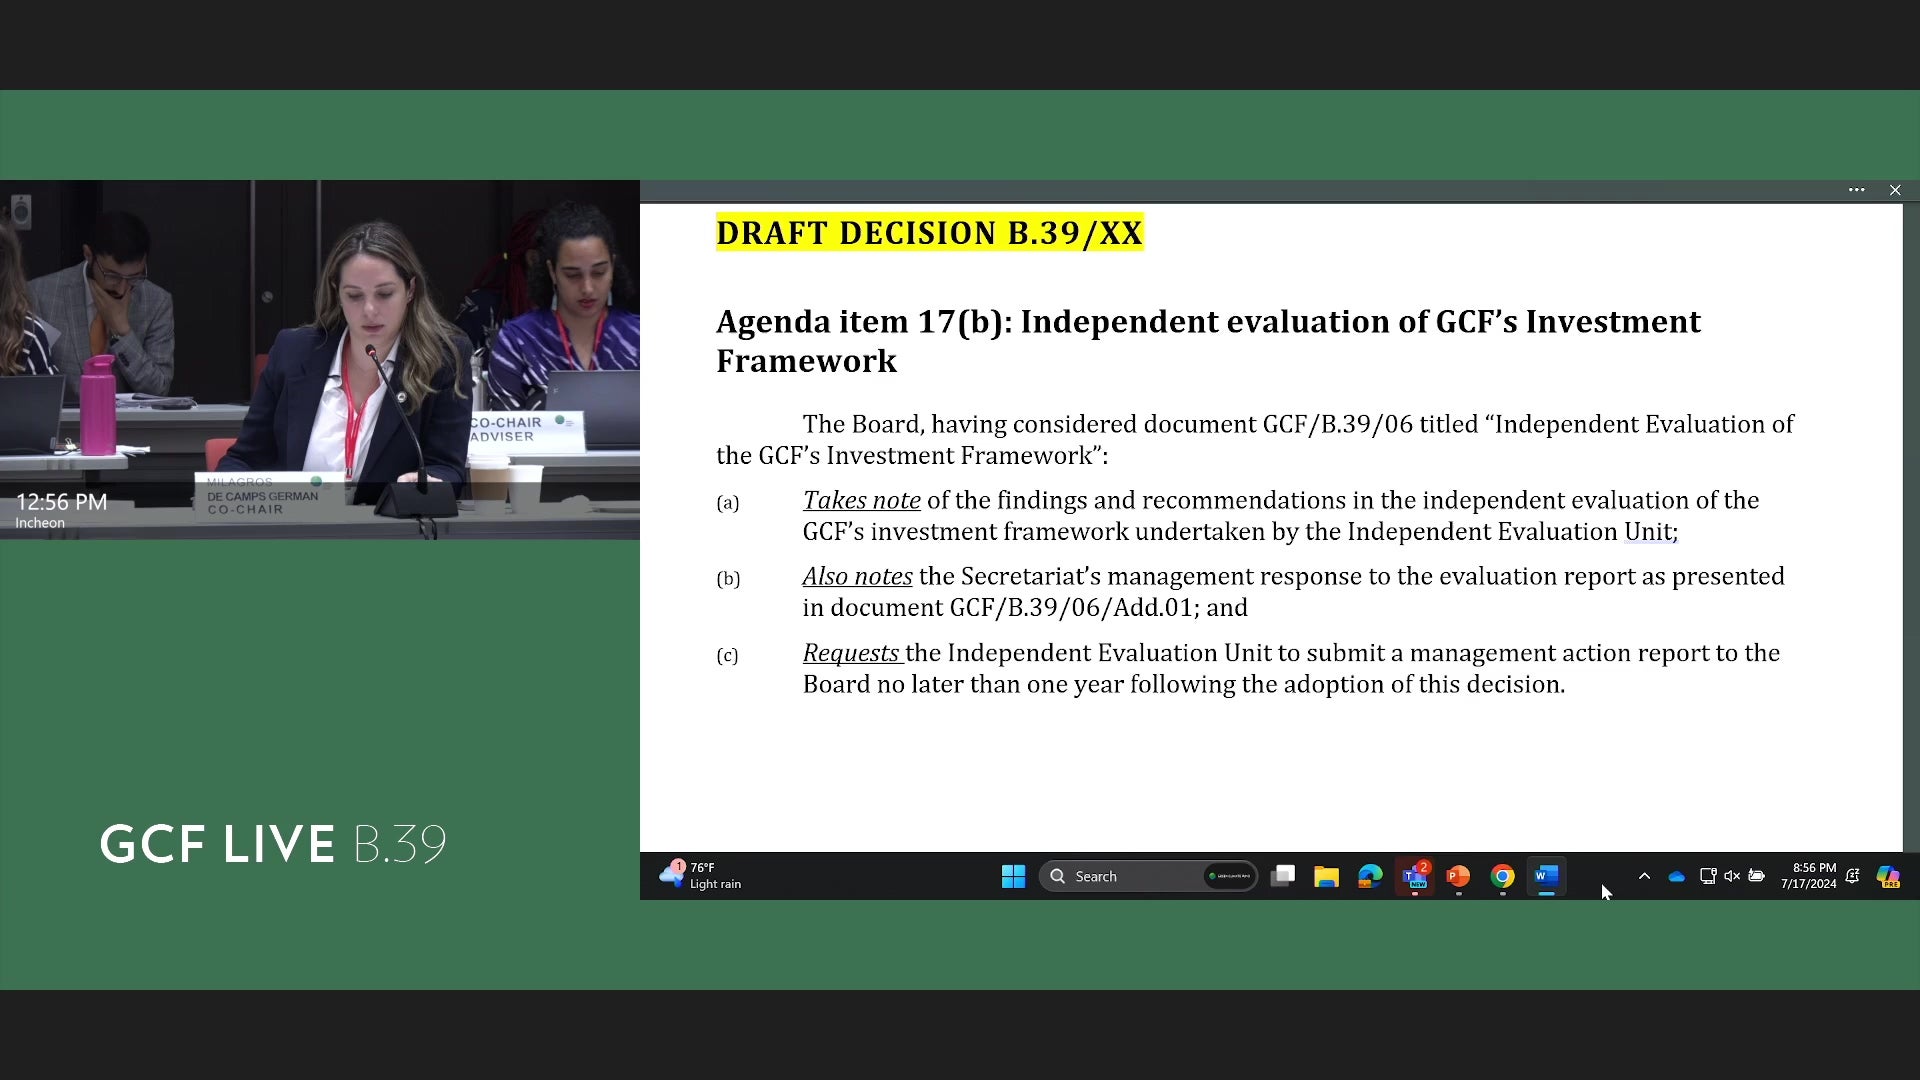The height and width of the screenshot is (1080, 1920).
Task: Click document reference 'GCF/B.39/06/Add.01'
Action: tap(1071, 608)
